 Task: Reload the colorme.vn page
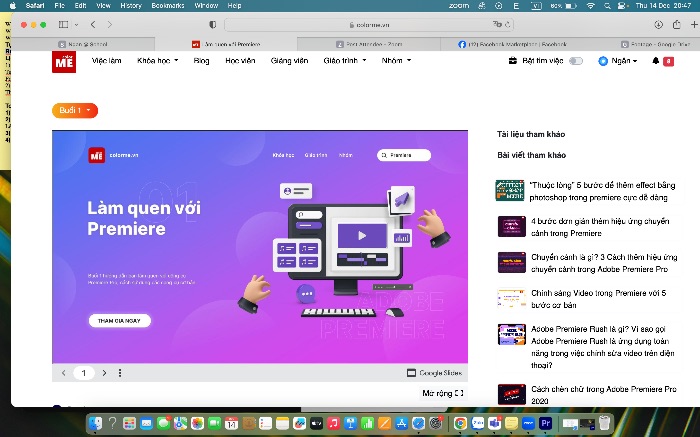point(507,25)
